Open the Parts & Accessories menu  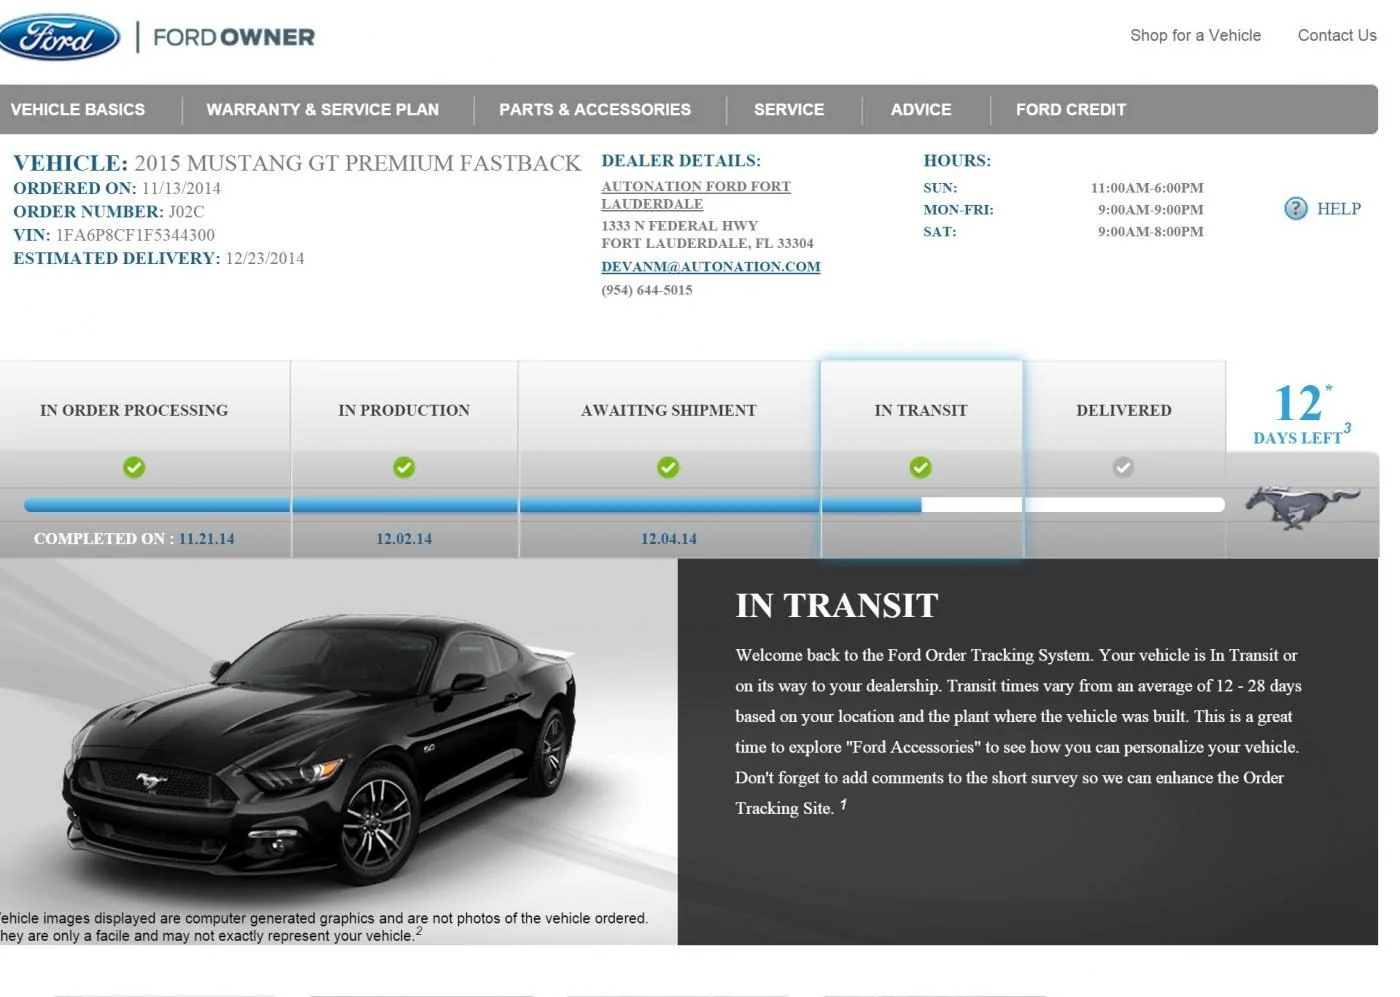pos(595,110)
